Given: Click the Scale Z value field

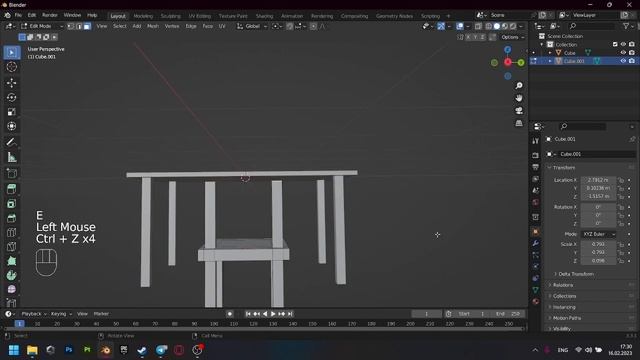Looking at the screenshot, I should 598,260.
